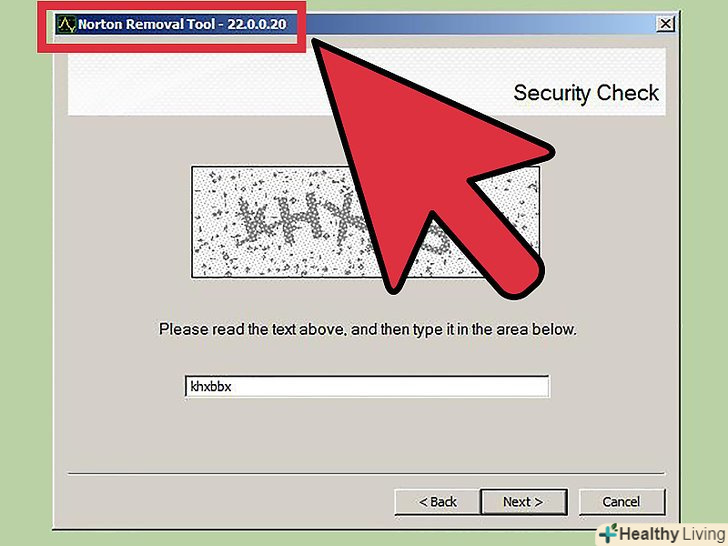Viewport: 728px width, 546px height.
Task: Click the large red arrow graphic
Action: pos(432,169)
